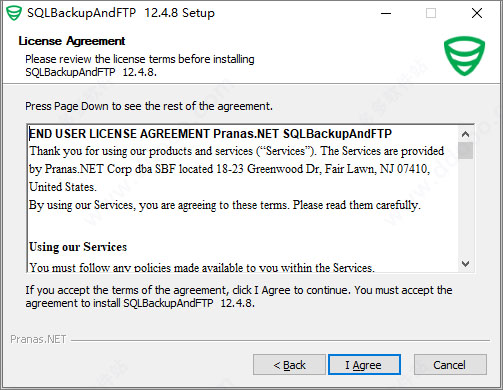Click the SQLBackupAndFTP title bar icon
The width and height of the screenshot is (503, 390).
coord(14,13)
